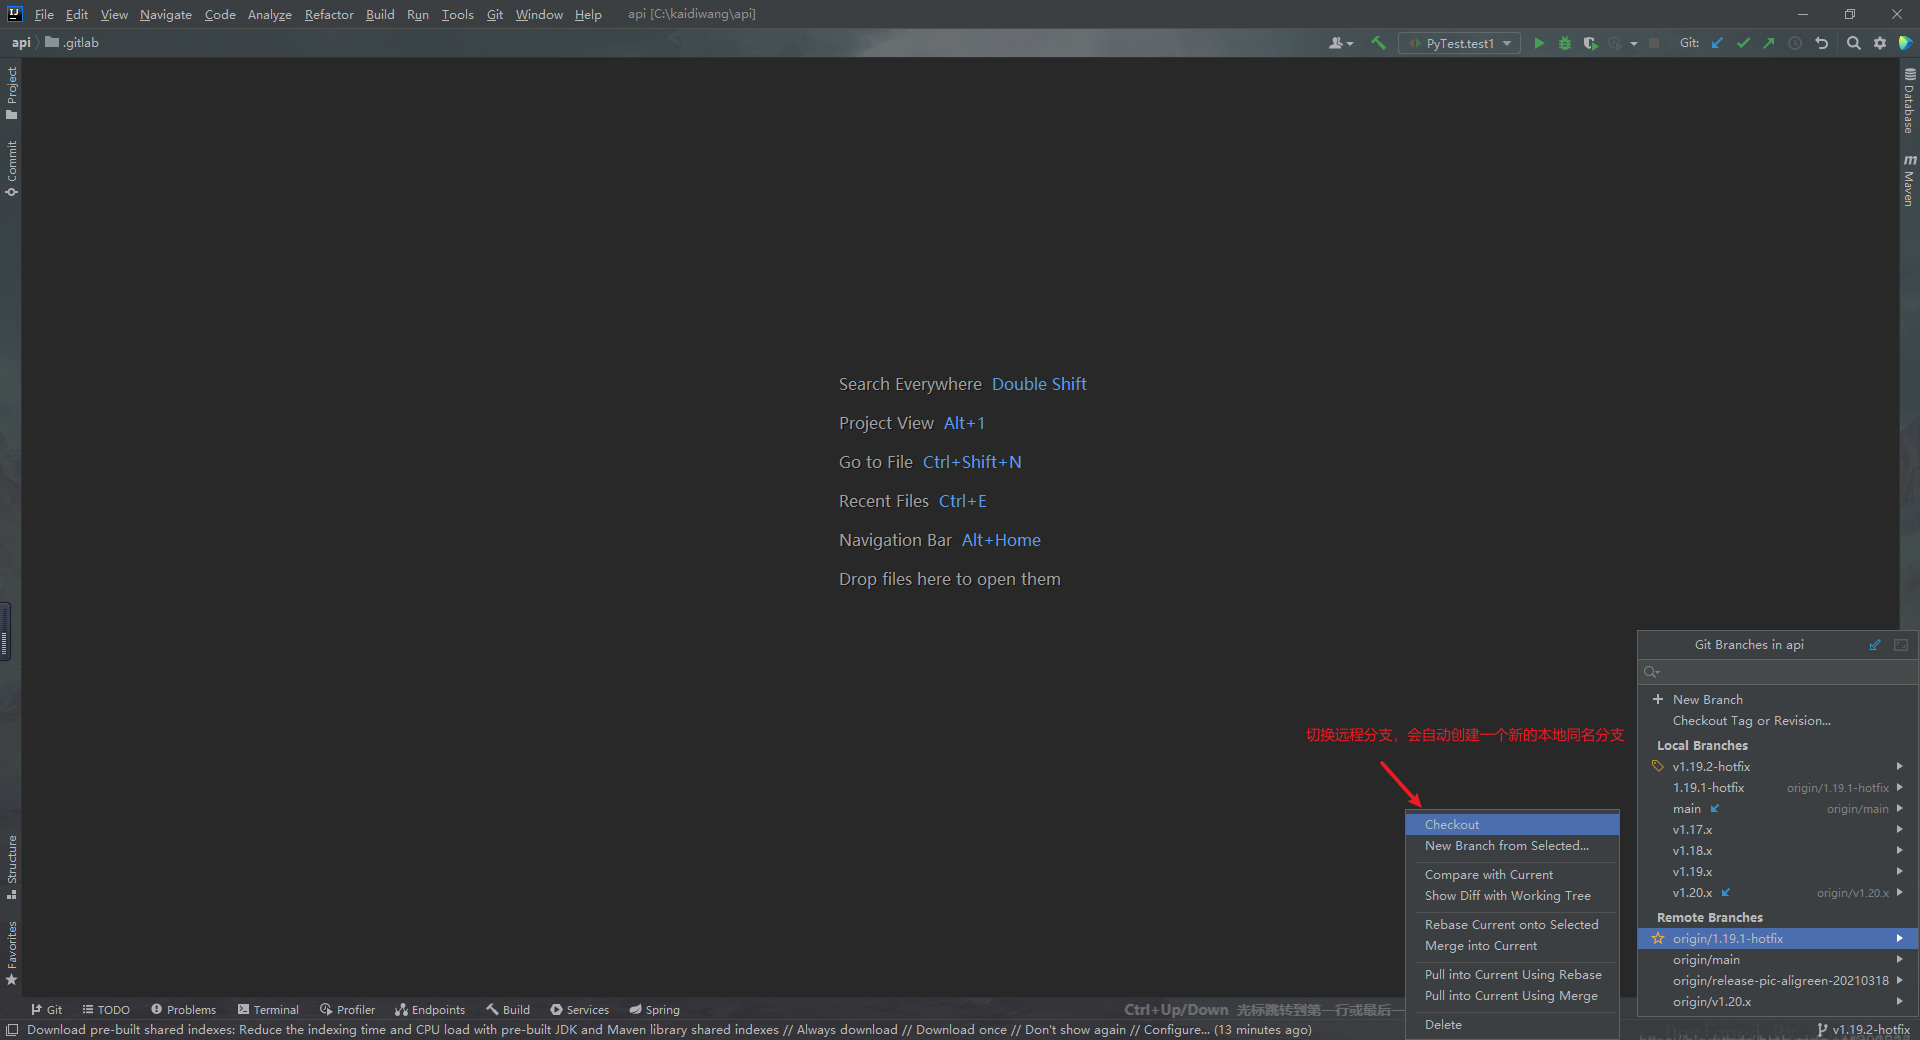Select origin/release-pic-aligreen-20210318 remote branch

pos(1777,981)
